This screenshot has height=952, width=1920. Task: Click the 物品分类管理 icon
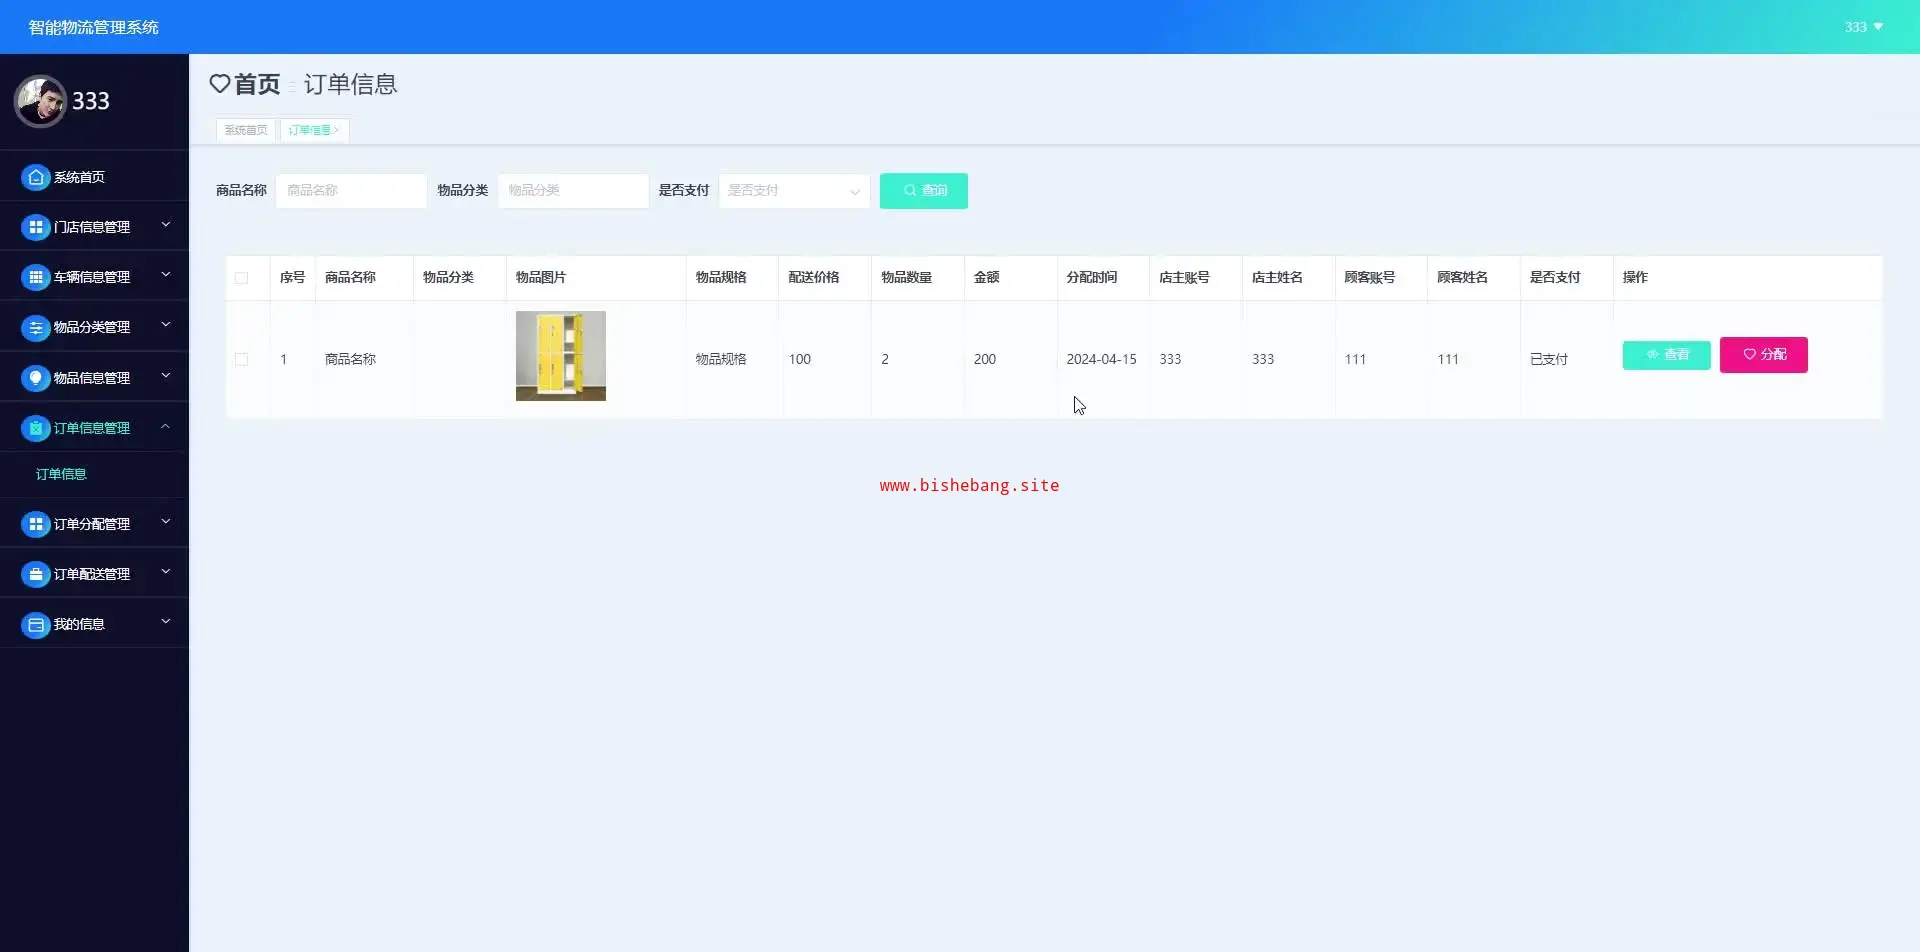pyautogui.click(x=36, y=327)
